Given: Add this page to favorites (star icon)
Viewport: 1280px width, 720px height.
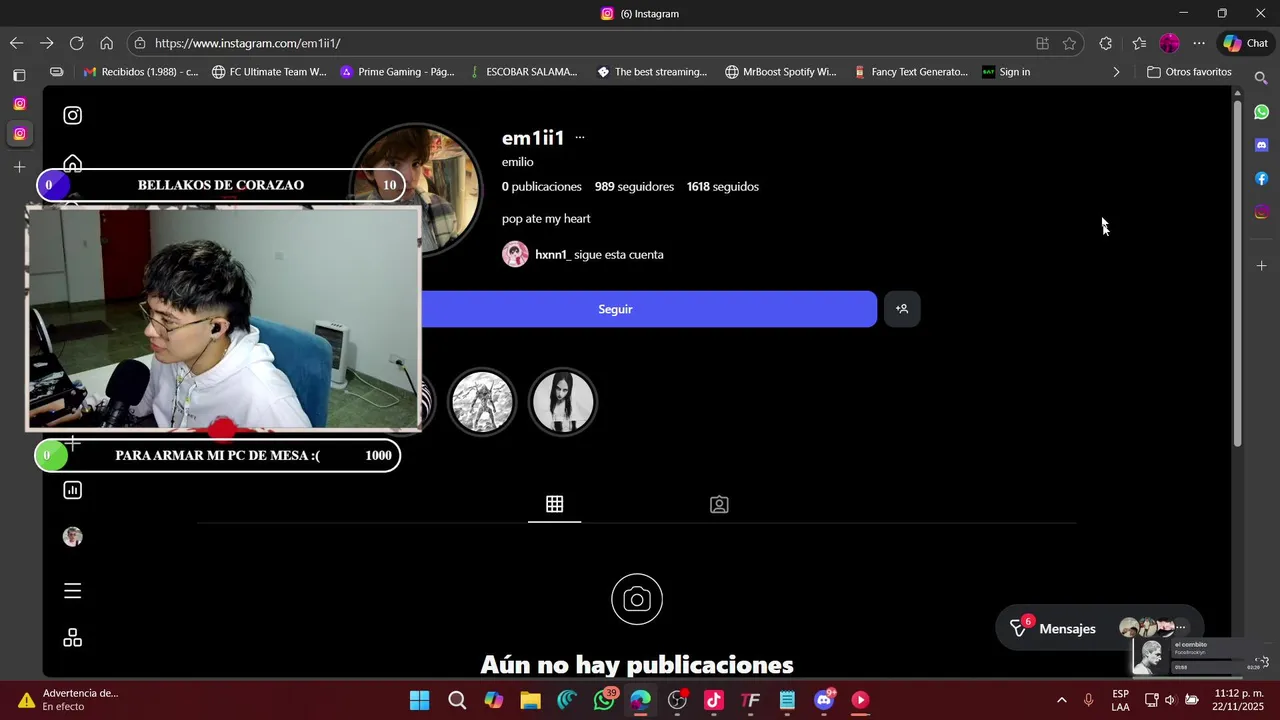Looking at the screenshot, I should [x=1069, y=43].
